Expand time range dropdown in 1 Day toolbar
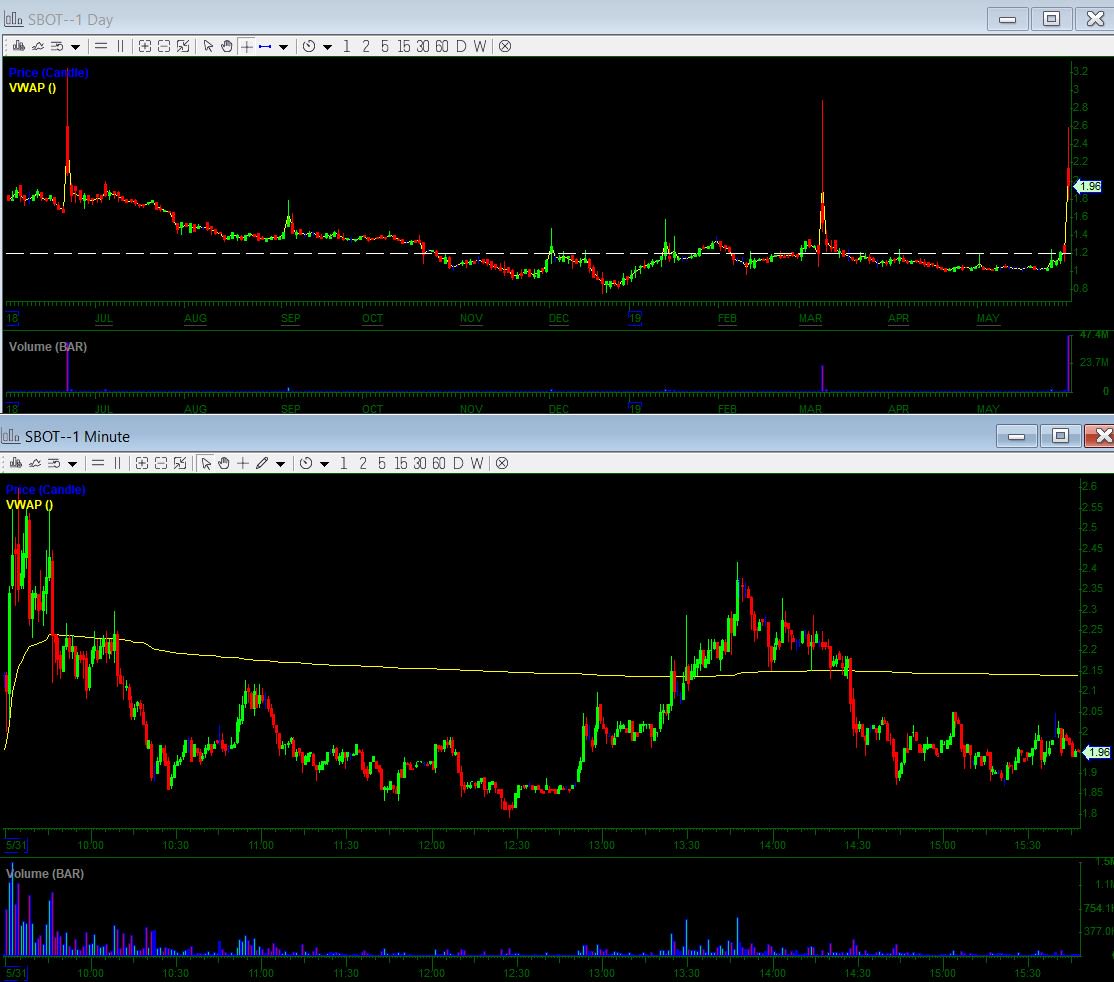The width and height of the screenshot is (1114, 982). tap(328, 47)
